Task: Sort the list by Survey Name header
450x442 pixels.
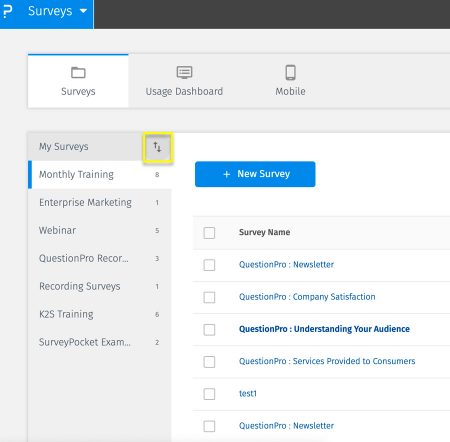Action: point(264,232)
